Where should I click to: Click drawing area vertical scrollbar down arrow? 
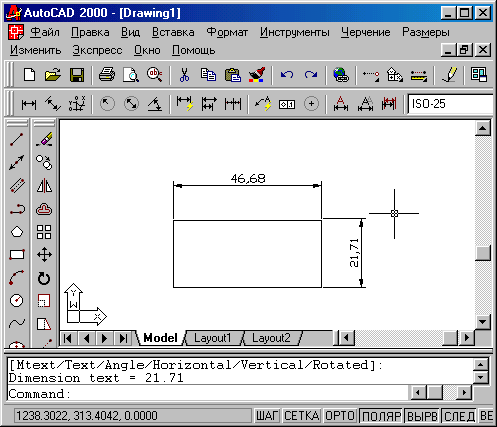(x=483, y=322)
